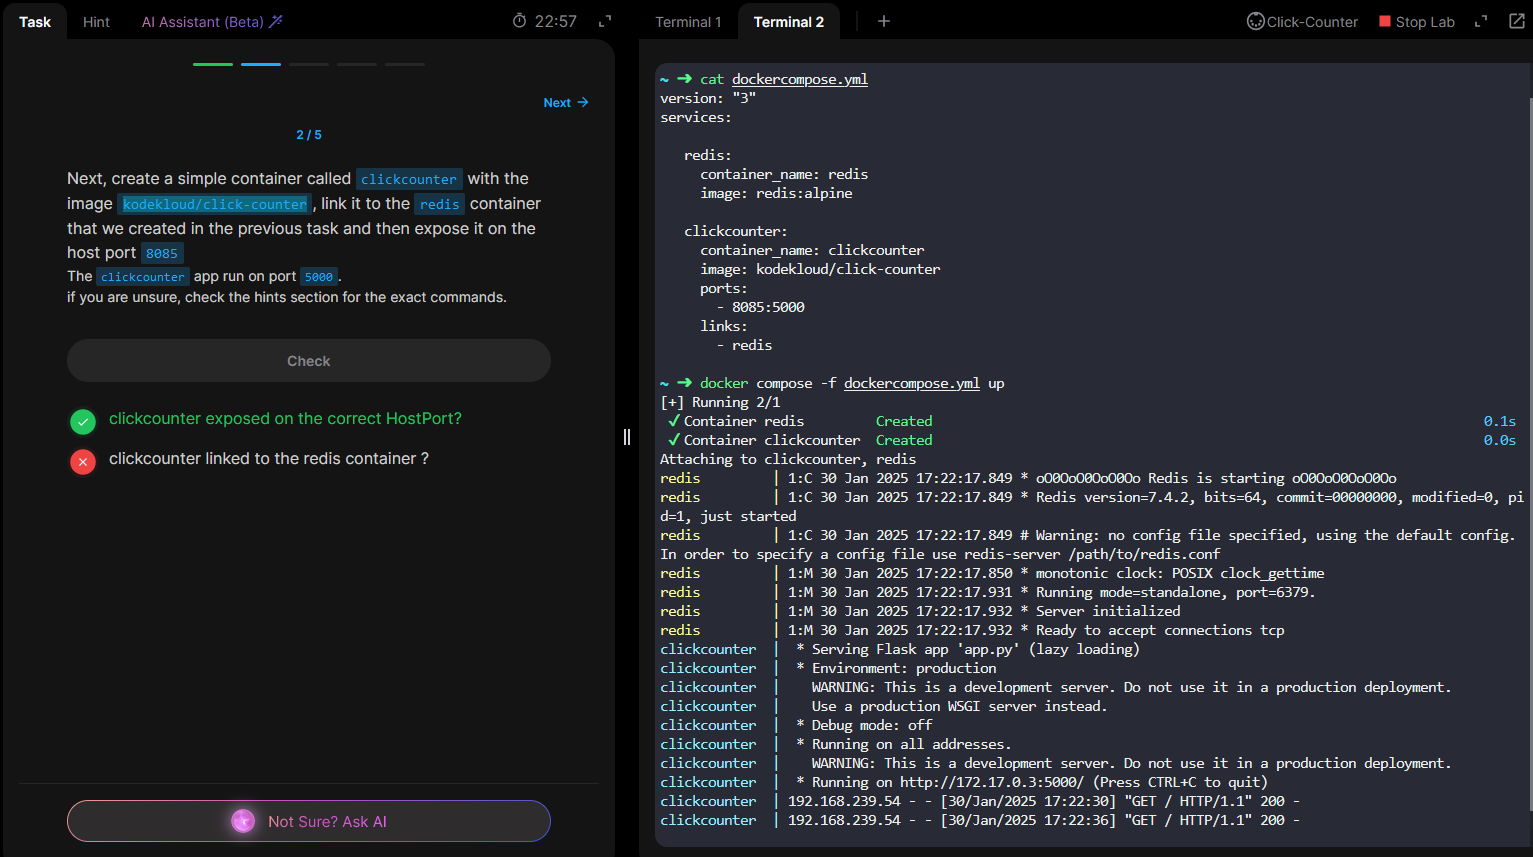
Task: Click the AI Assistant magic wand icon
Action: click(x=276, y=21)
